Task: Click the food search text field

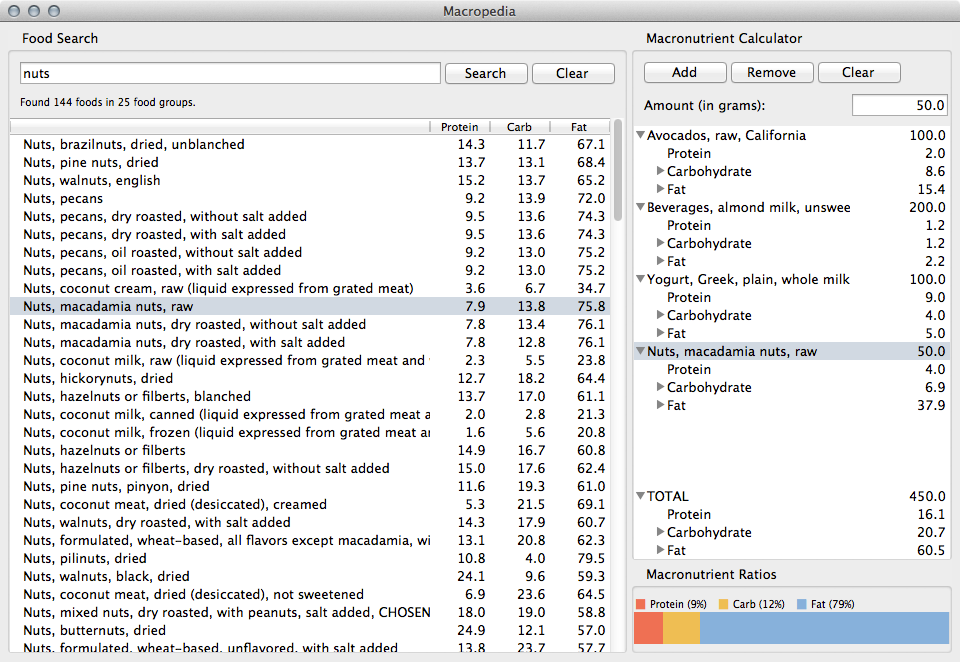Action: (x=230, y=73)
